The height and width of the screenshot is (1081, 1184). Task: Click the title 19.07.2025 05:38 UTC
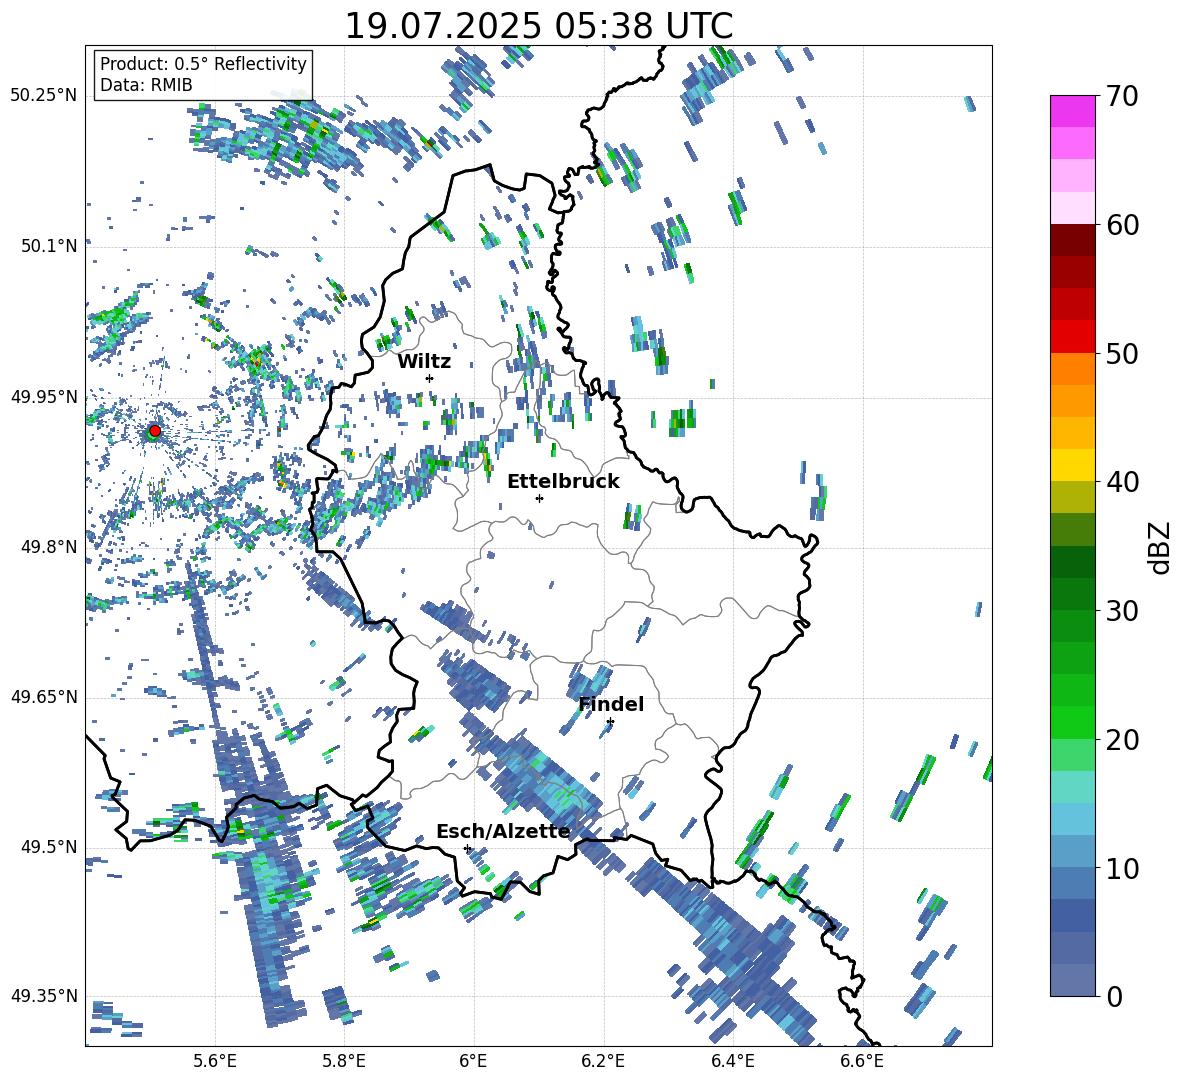coord(538,26)
